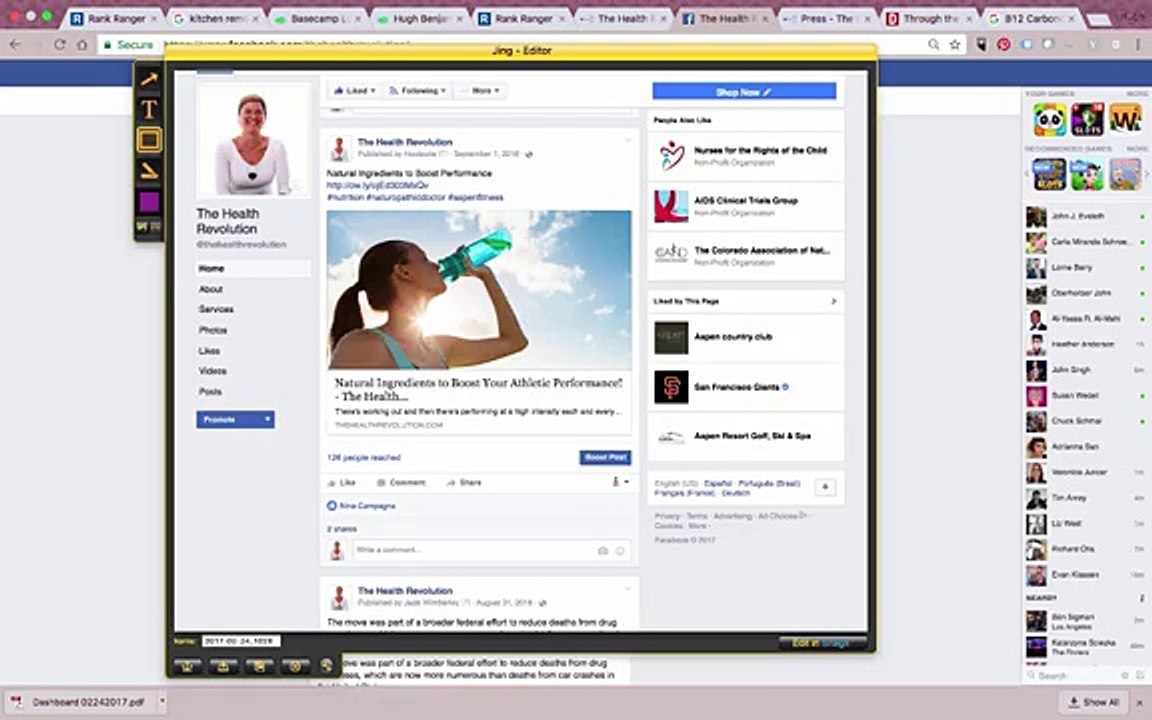
Task: Like the water bottle post
Action: click(x=342, y=483)
